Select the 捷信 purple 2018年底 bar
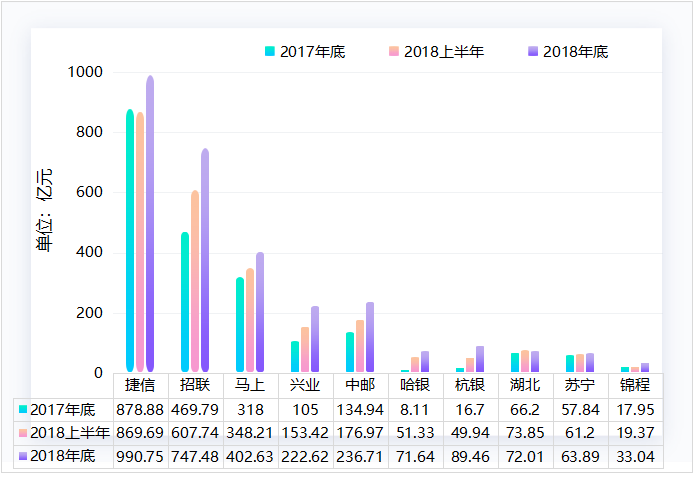Viewport: 693px width, 484px height. [150, 224]
